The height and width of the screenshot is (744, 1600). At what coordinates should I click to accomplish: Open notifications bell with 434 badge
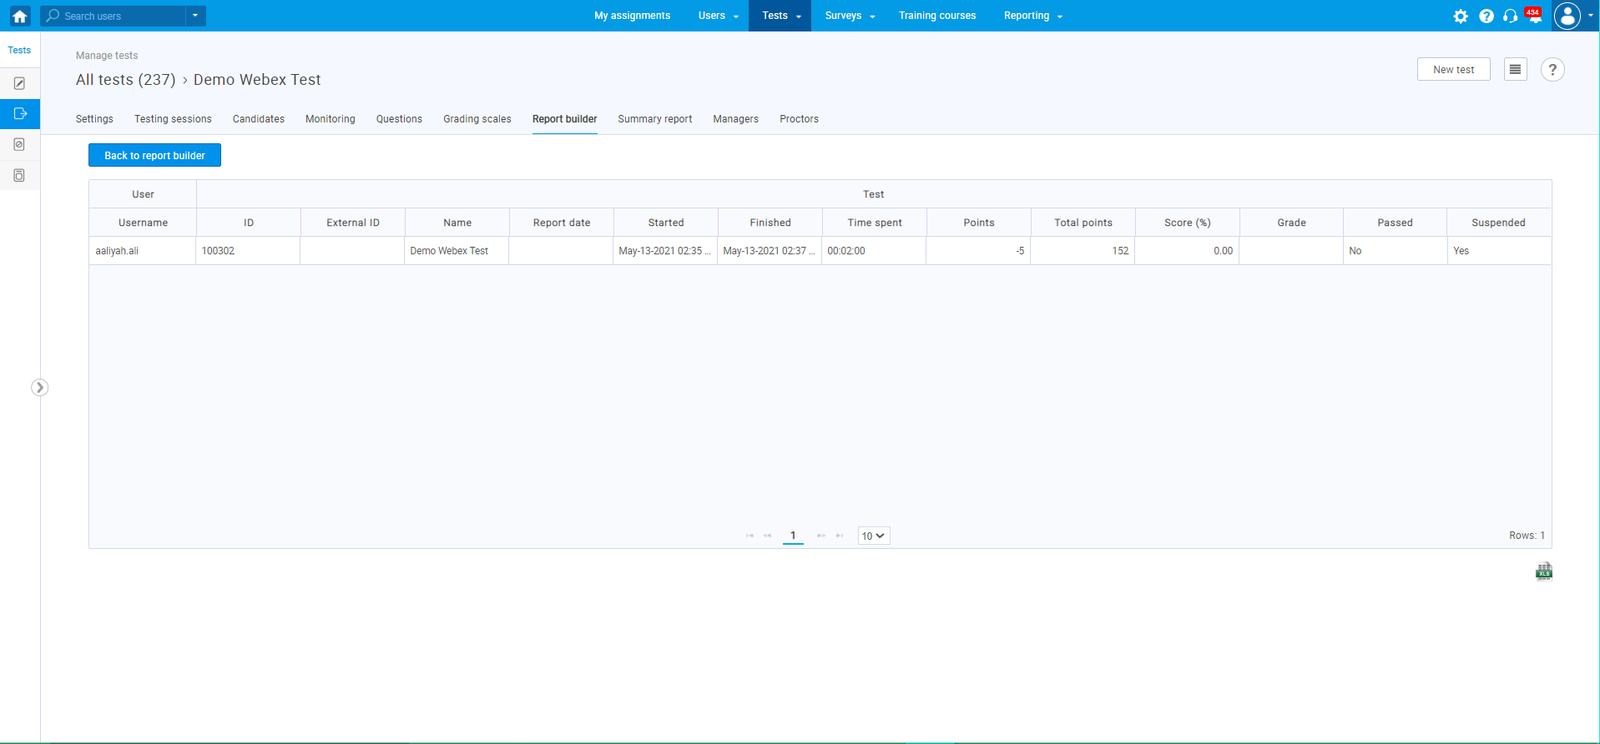click(x=1534, y=16)
